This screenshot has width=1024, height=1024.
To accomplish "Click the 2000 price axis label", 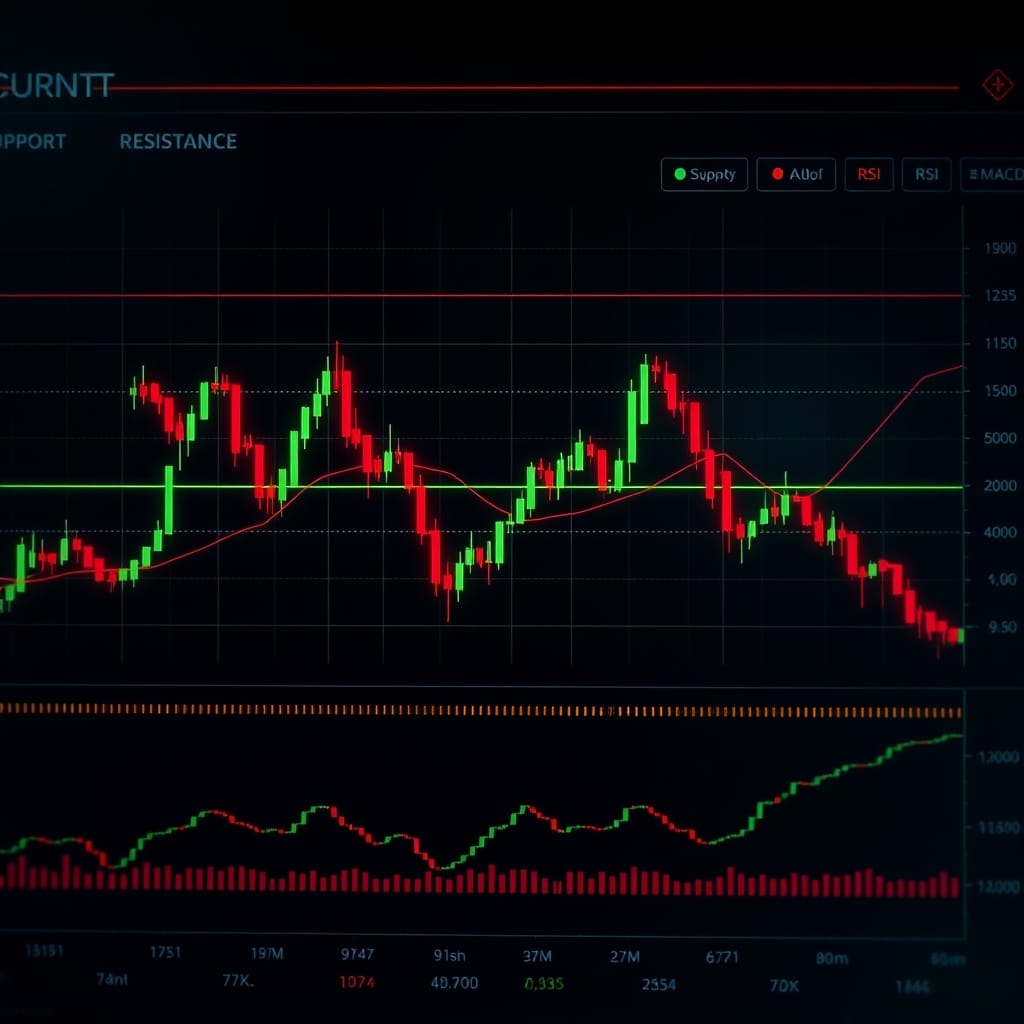I will (x=1000, y=485).
